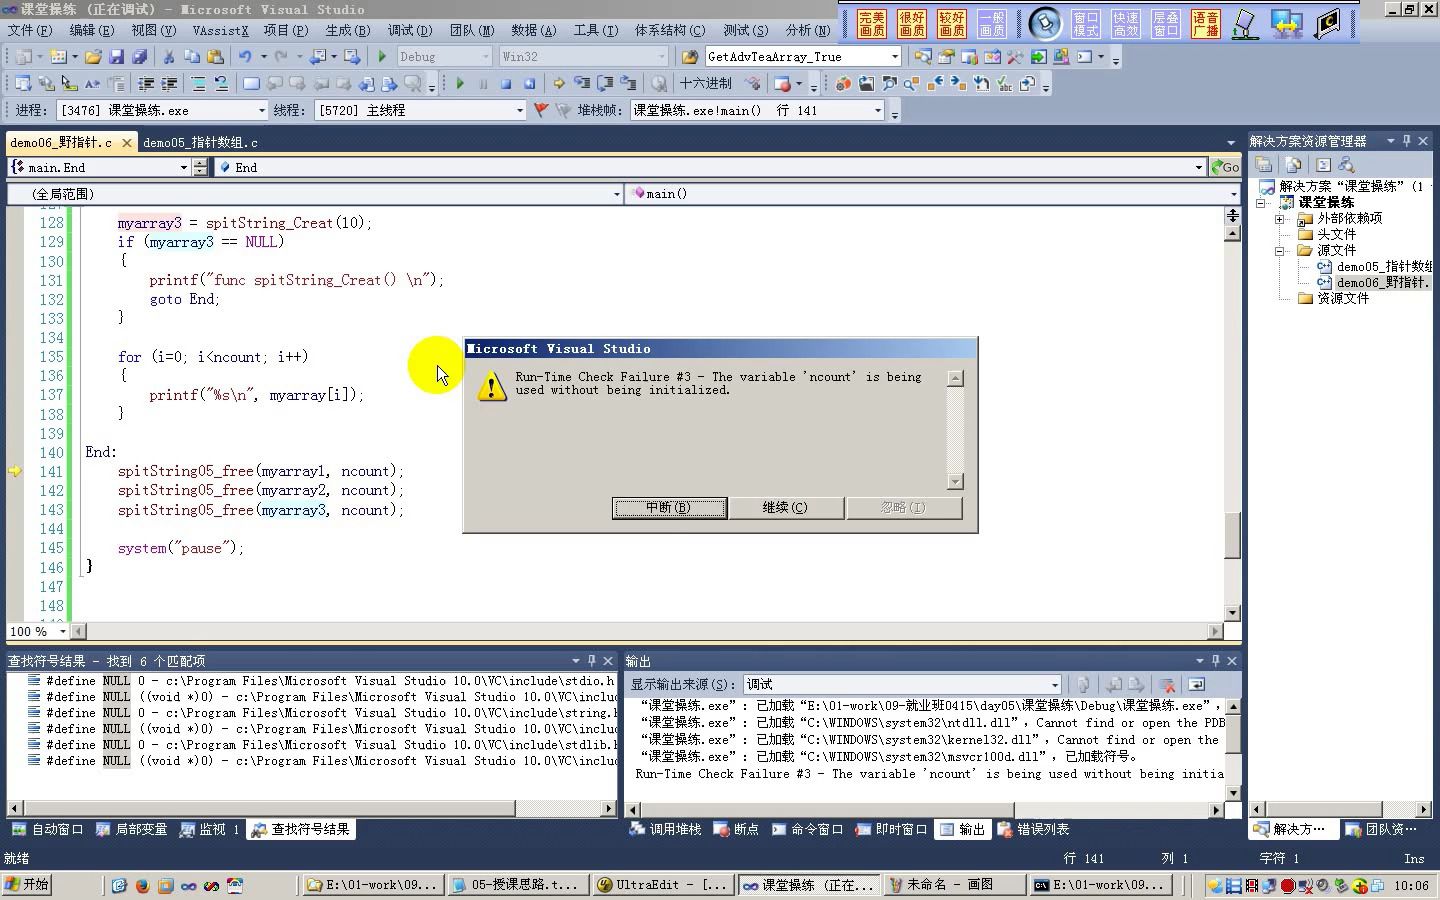Open the 进程 process dropdown
Image resolution: width=1440 pixels, height=900 pixels.
pos(262,111)
